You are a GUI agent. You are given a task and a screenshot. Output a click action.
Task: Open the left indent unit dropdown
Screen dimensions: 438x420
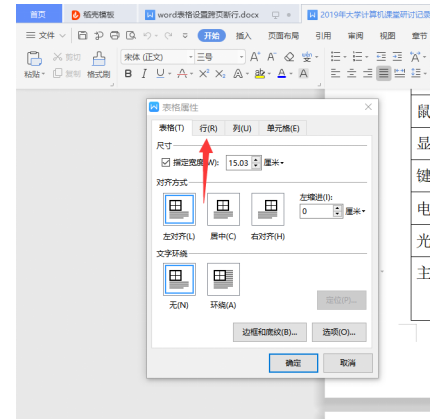[363, 211]
